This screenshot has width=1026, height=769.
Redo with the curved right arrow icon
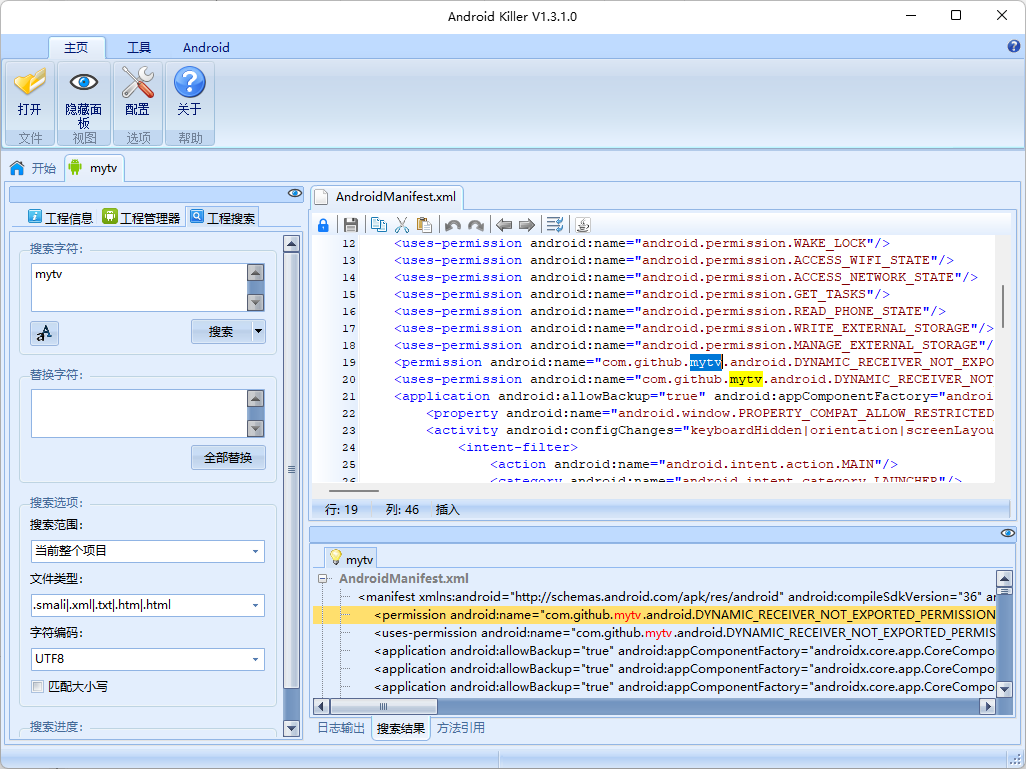pyautogui.click(x=476, y=225)
